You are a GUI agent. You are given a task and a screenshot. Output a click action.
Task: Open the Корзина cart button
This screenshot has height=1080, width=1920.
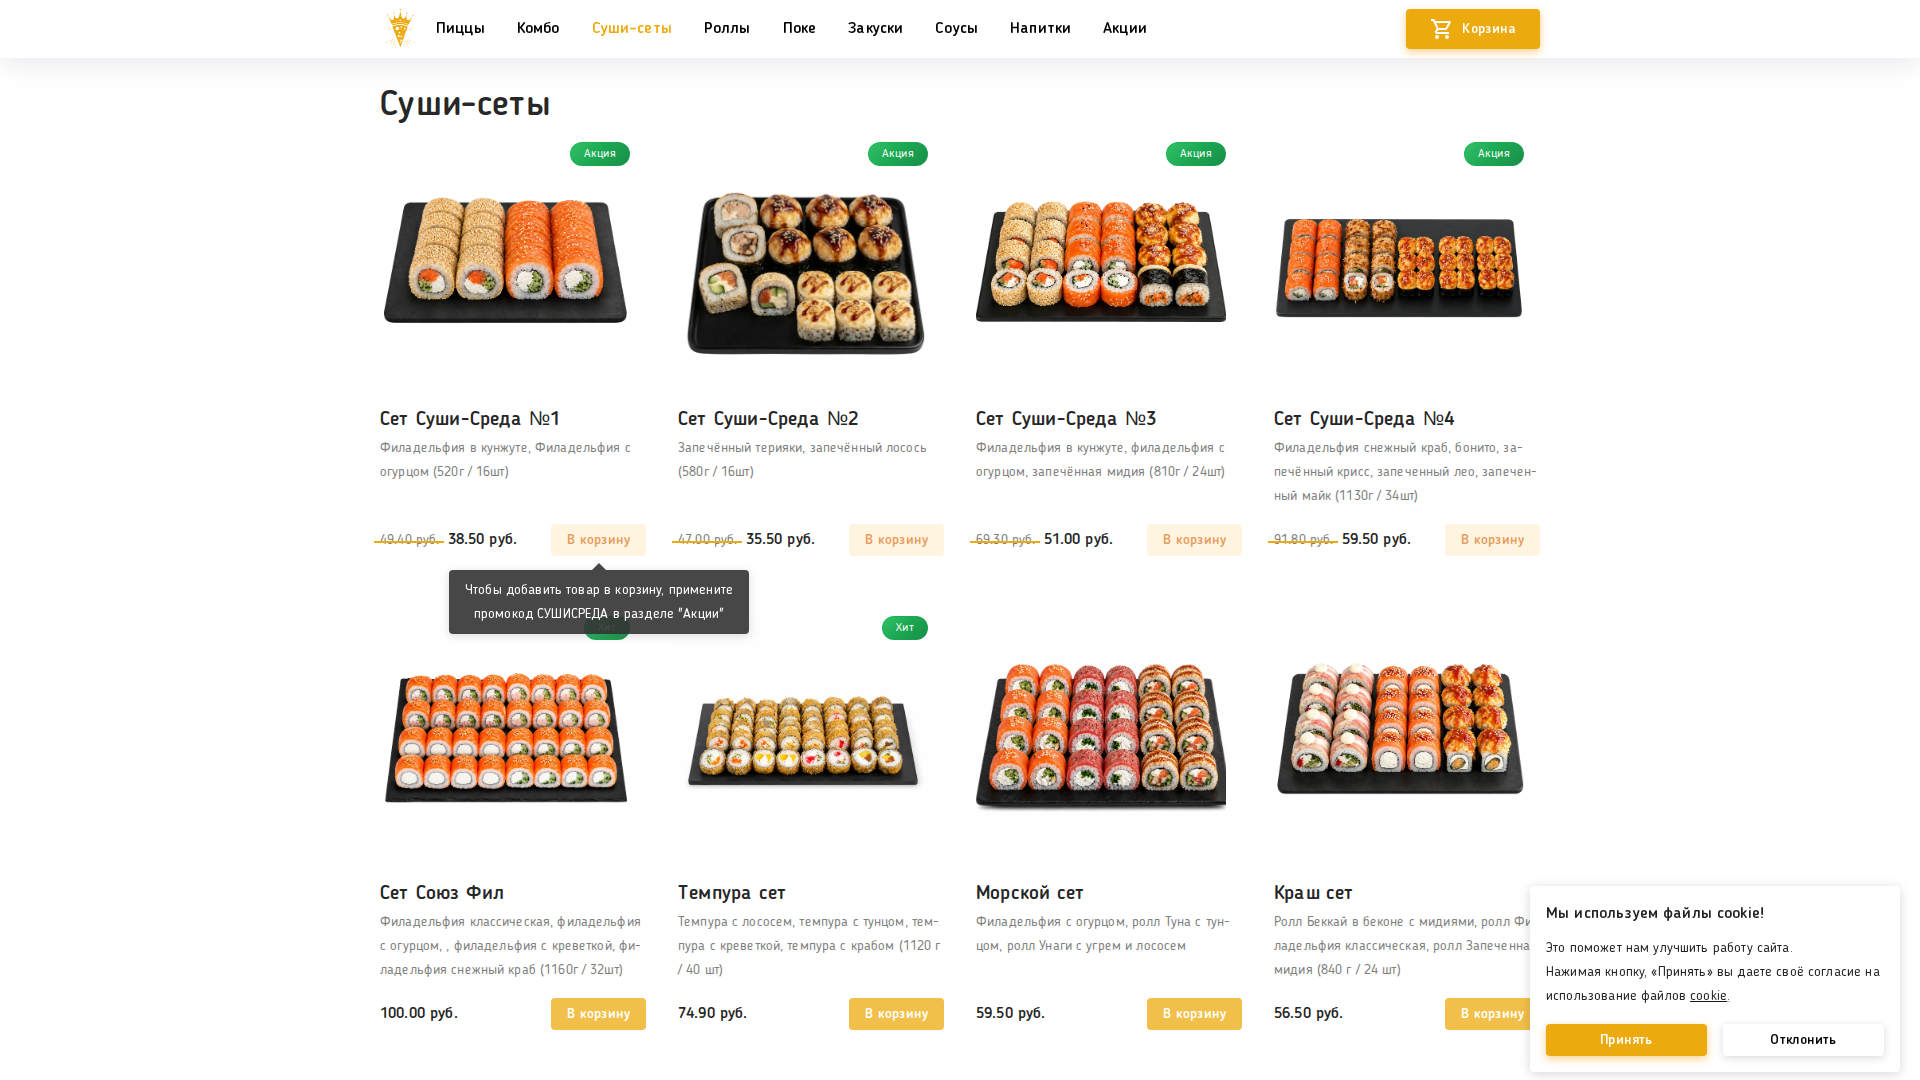1472,29
